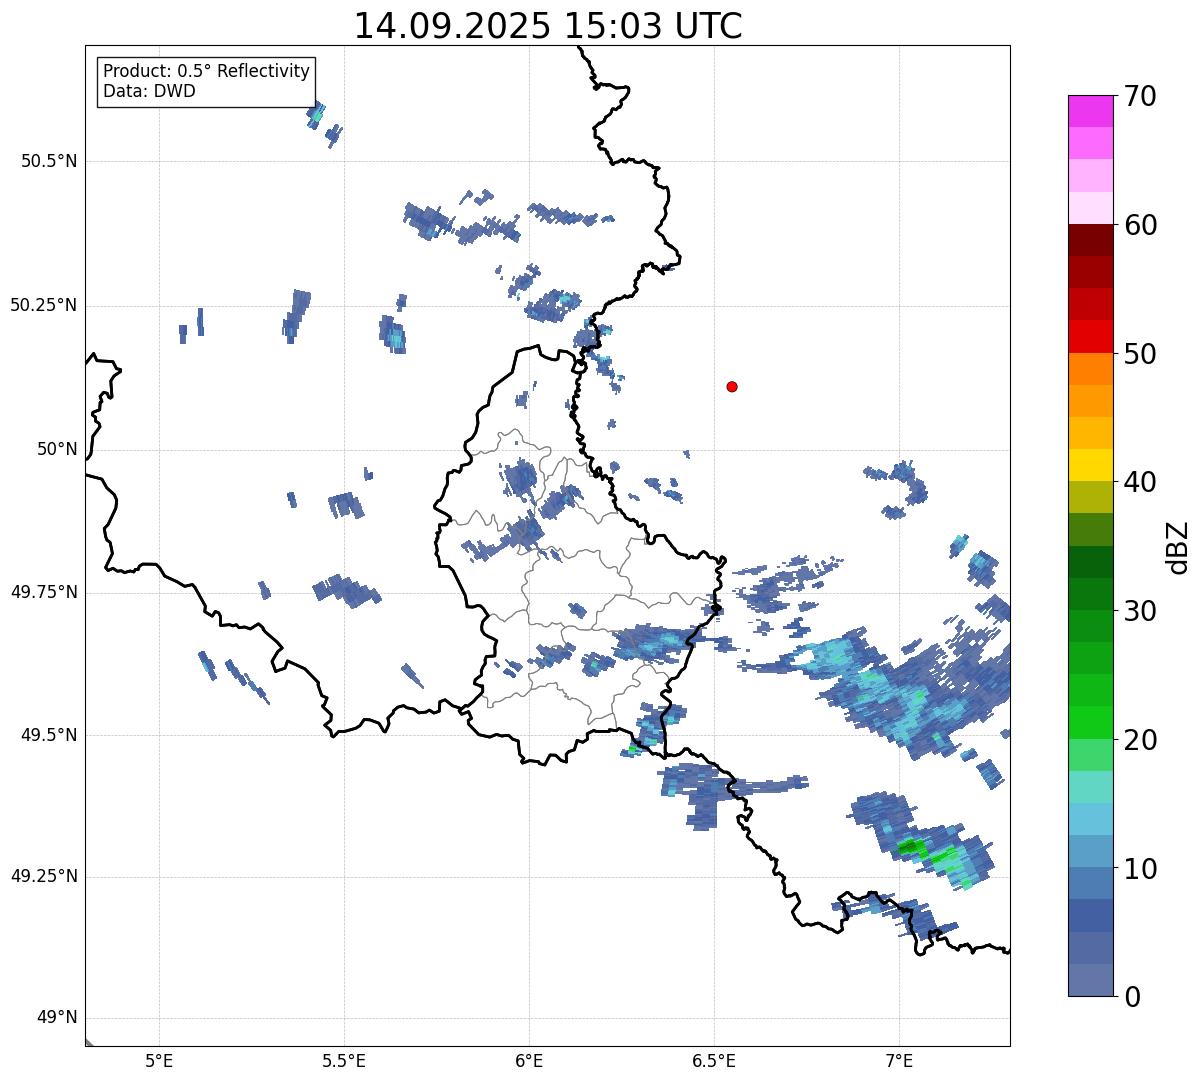Click the olive colorbar swatch below 40
1202x1081 pixels.
(1090, 497)
